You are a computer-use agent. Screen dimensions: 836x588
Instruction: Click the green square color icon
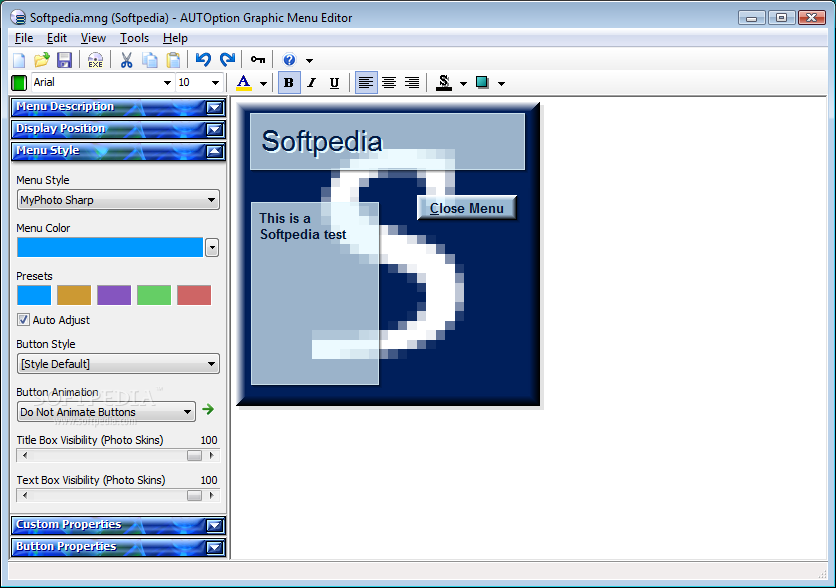point(19,83)
